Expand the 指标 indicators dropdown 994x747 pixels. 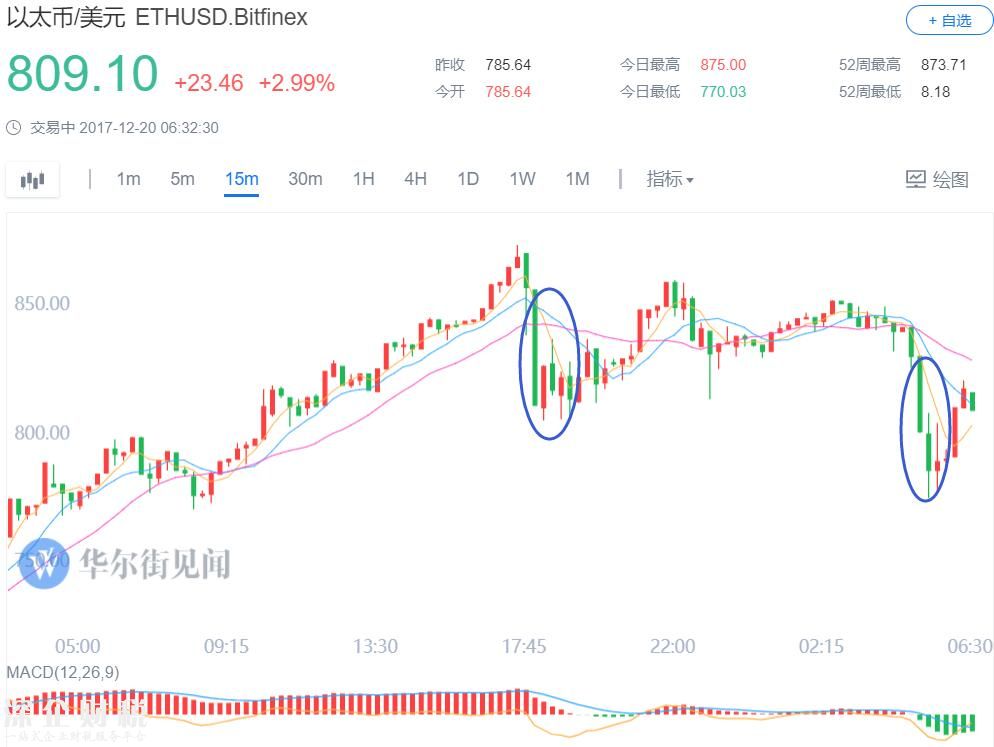(669, 179)
